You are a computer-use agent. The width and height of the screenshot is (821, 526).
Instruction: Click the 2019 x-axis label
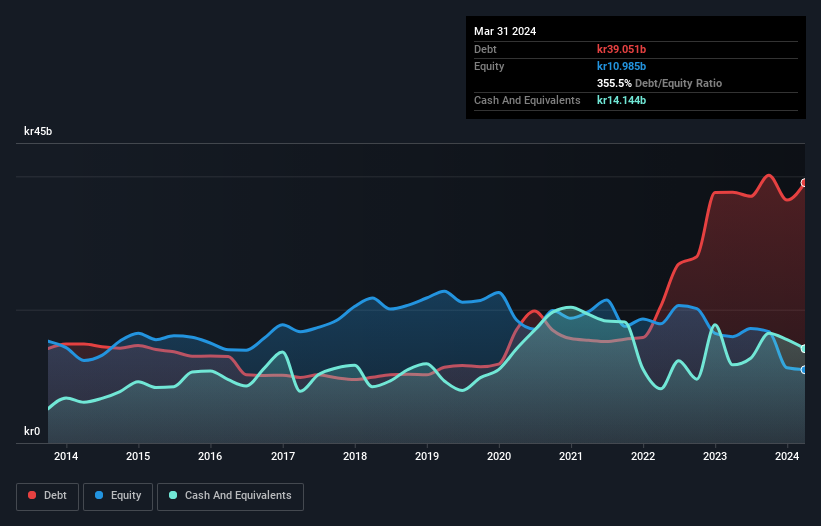tap(427, 456)
